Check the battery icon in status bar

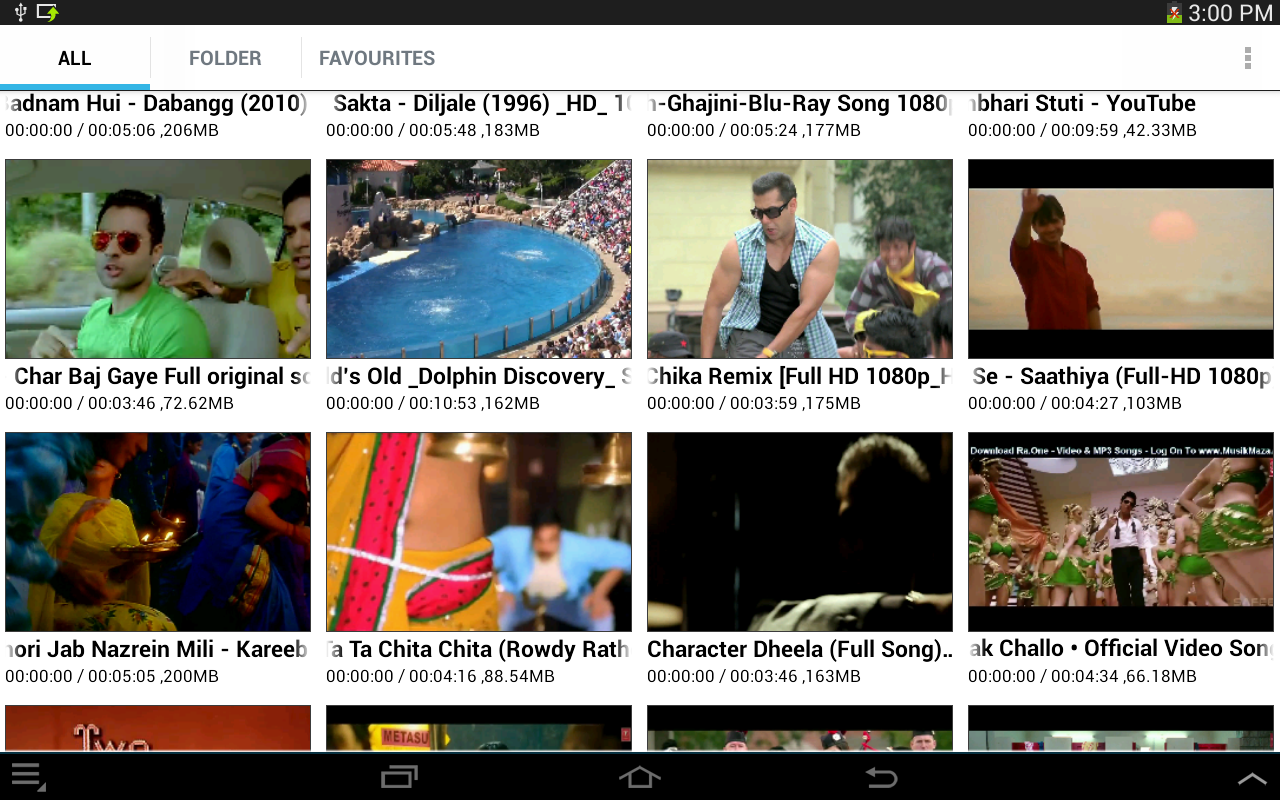pyautogui.click(x=1176, y=13)
